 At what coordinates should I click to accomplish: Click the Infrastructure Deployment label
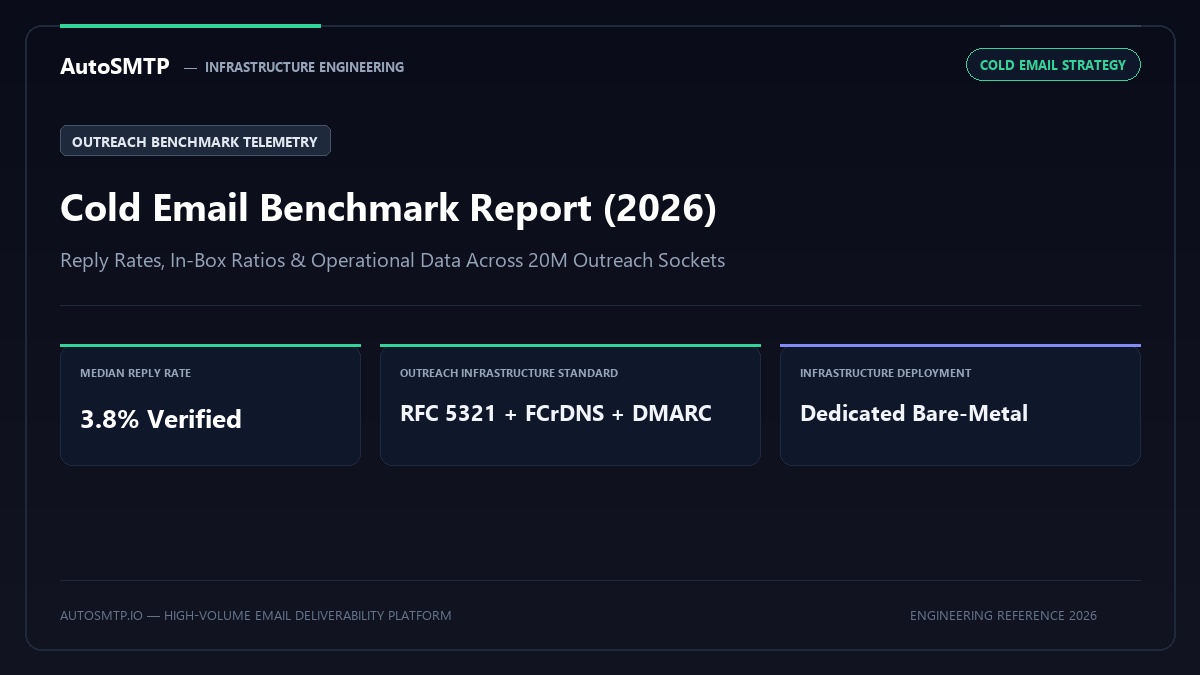(885, 373)
